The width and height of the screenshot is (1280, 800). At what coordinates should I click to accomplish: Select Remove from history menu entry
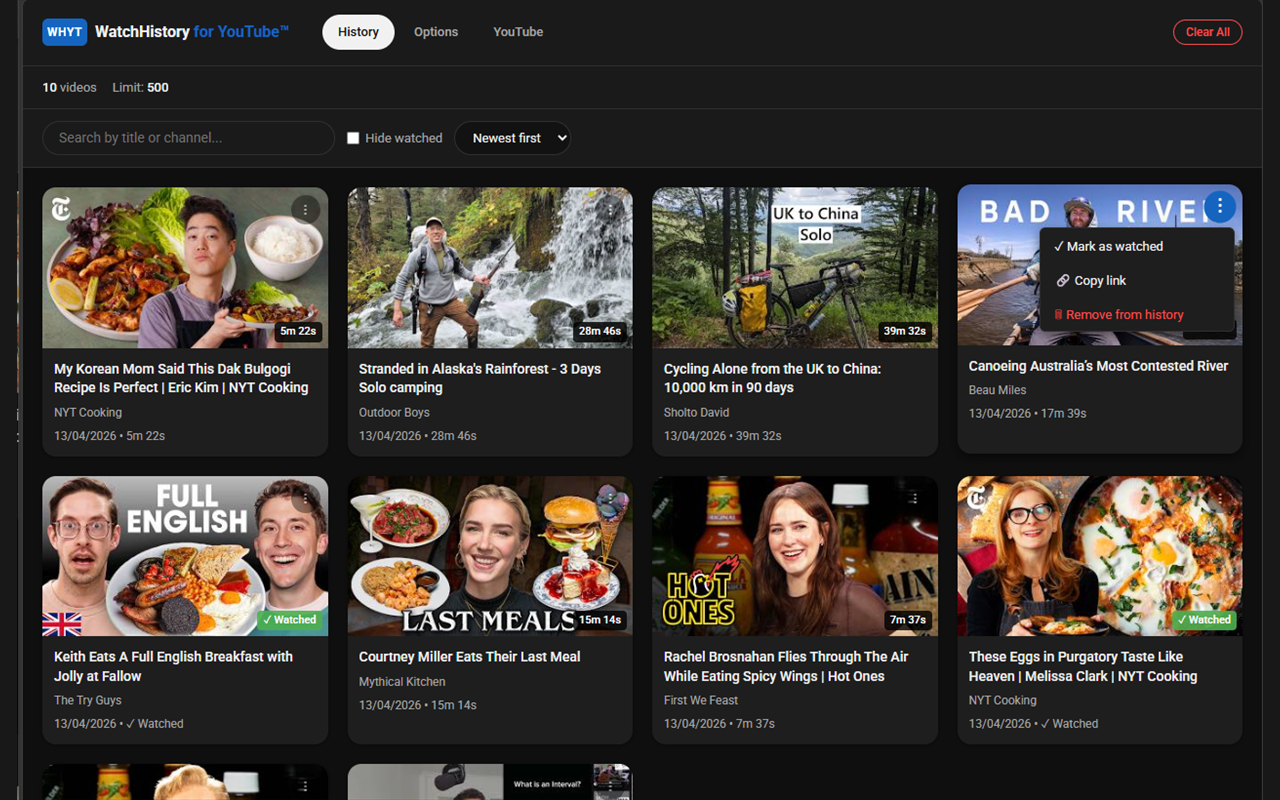pyautogui.click(x=1136, y=314)
